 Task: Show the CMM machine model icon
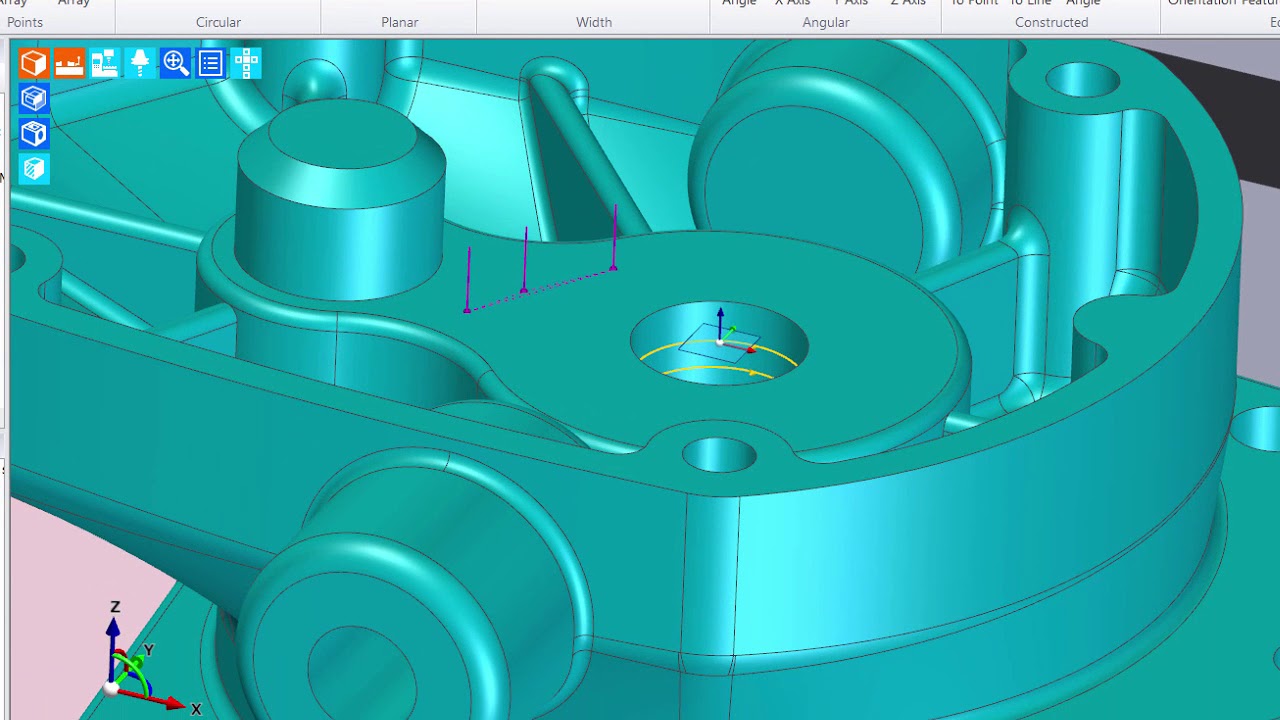(105, 63)
